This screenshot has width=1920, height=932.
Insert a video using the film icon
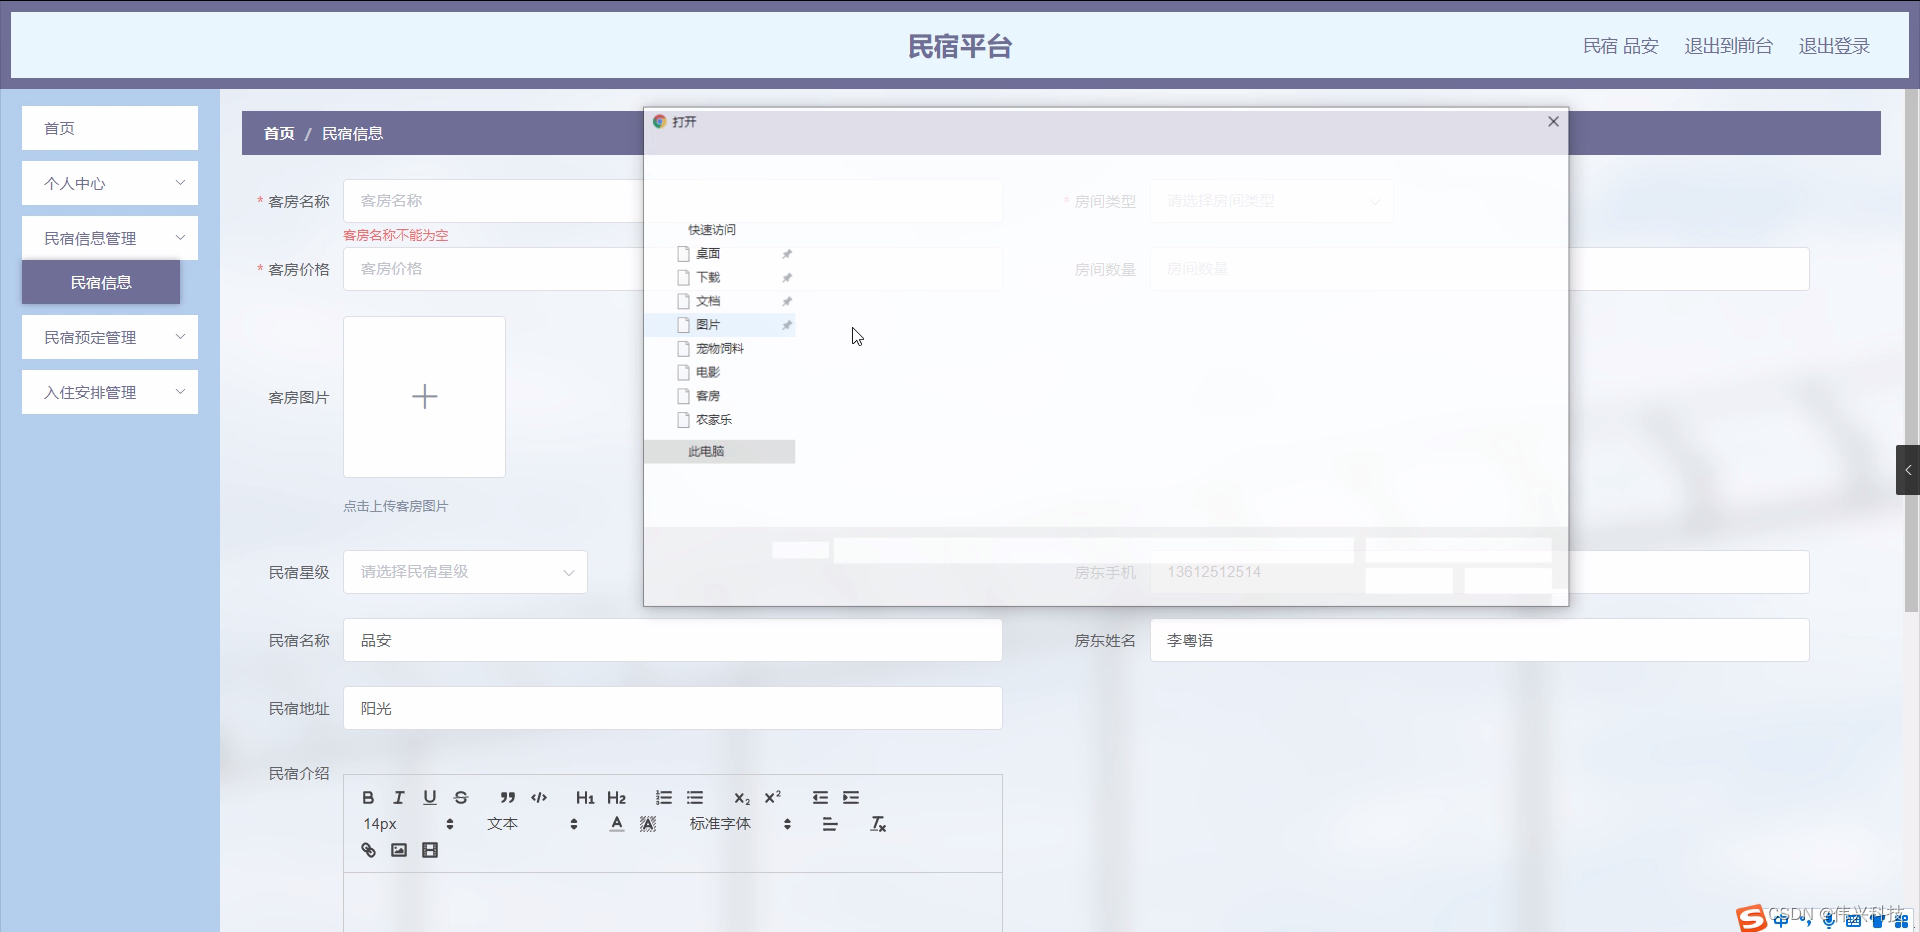430,850
